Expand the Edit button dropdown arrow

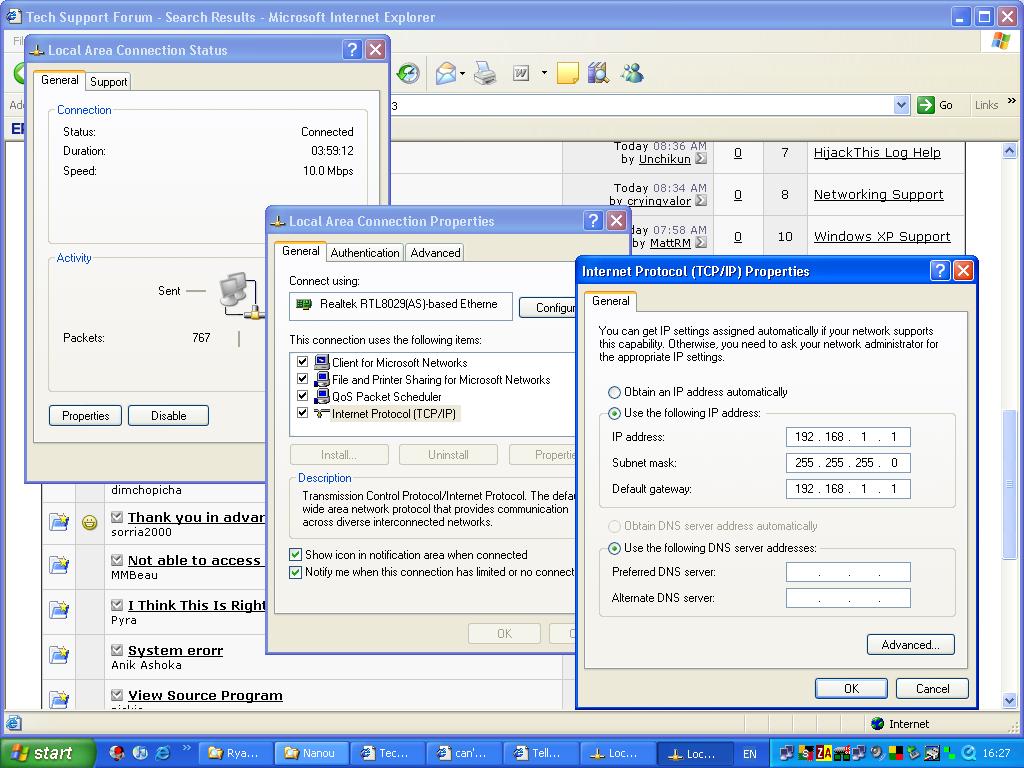(x=544, y=73)
